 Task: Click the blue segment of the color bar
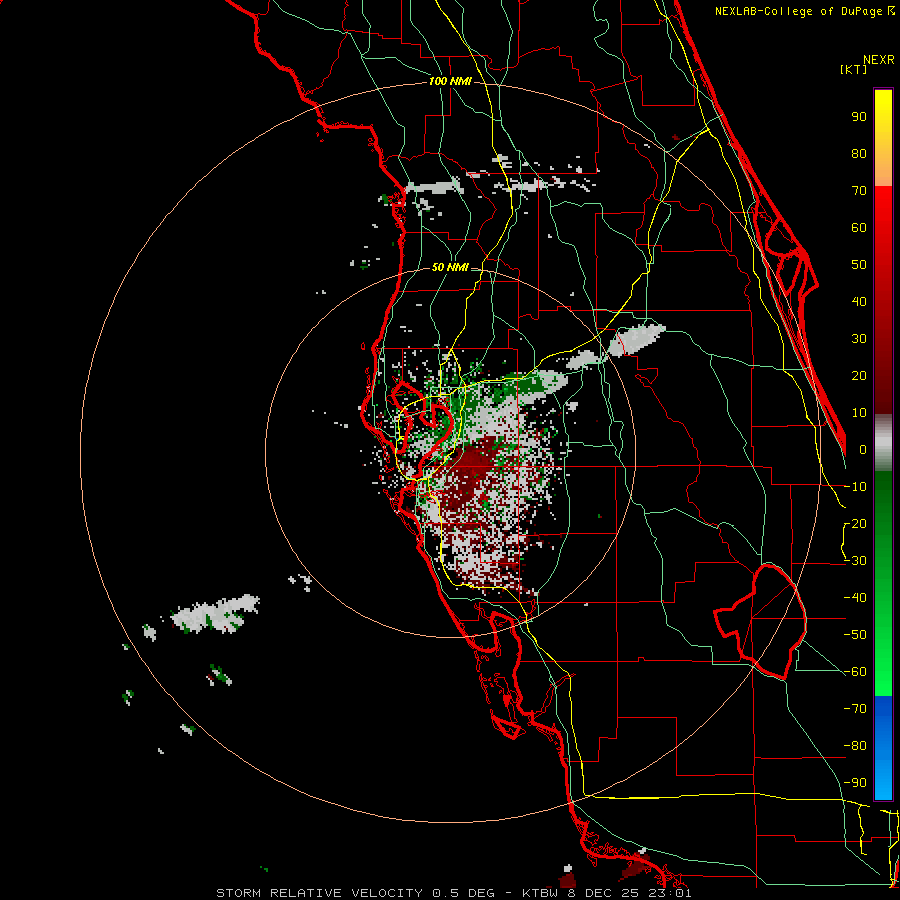pyautogui.click(x=883, y=748)
